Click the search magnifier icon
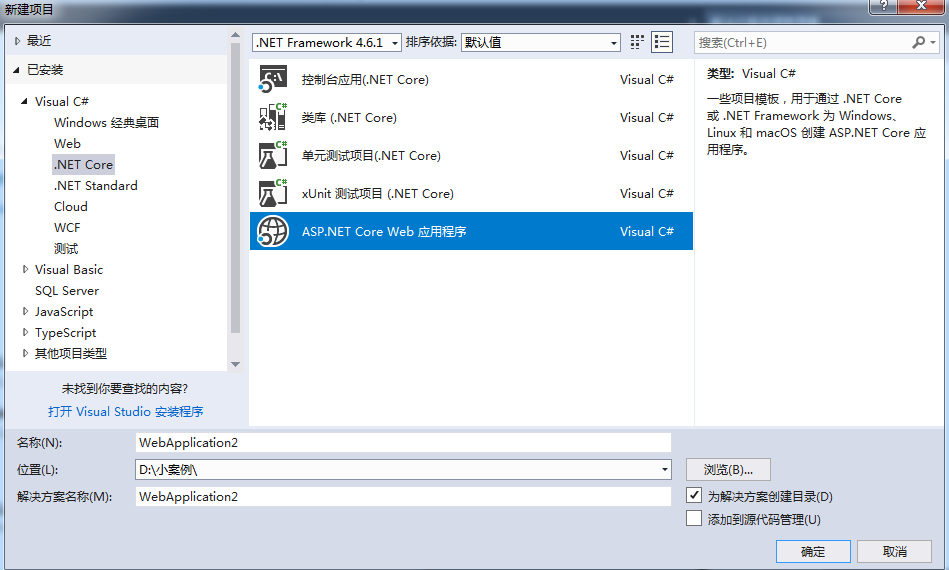The image size is (949, 570). pyautogui.click(x=918, y=42)
